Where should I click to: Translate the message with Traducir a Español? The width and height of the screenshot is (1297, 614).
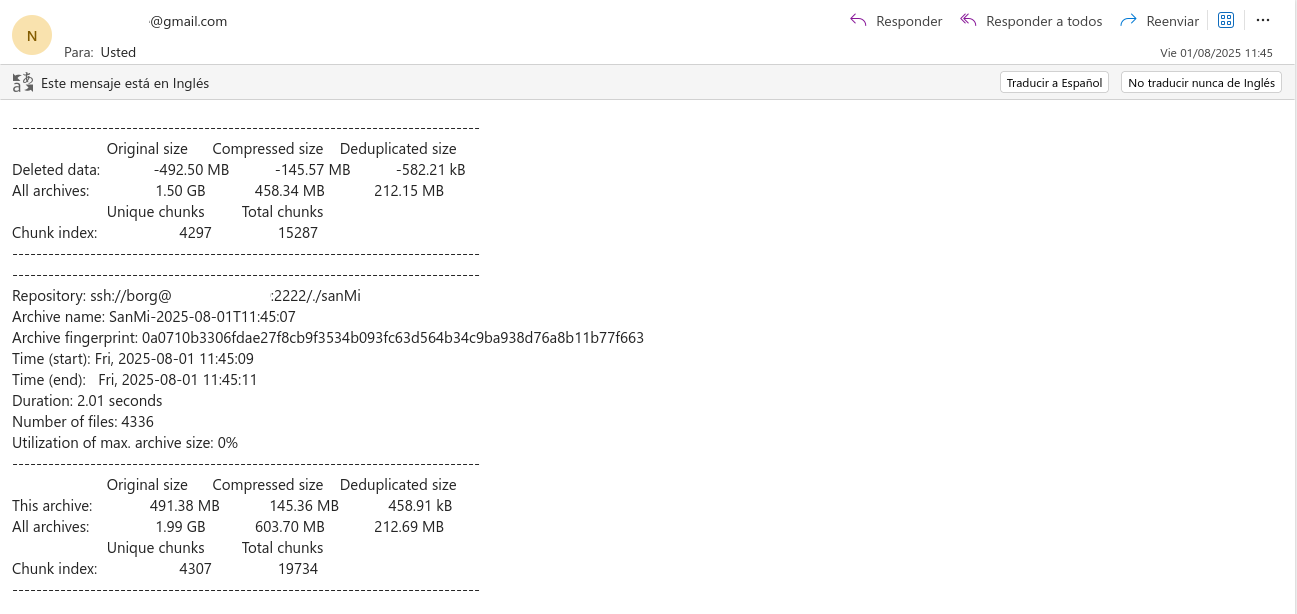1054,83
